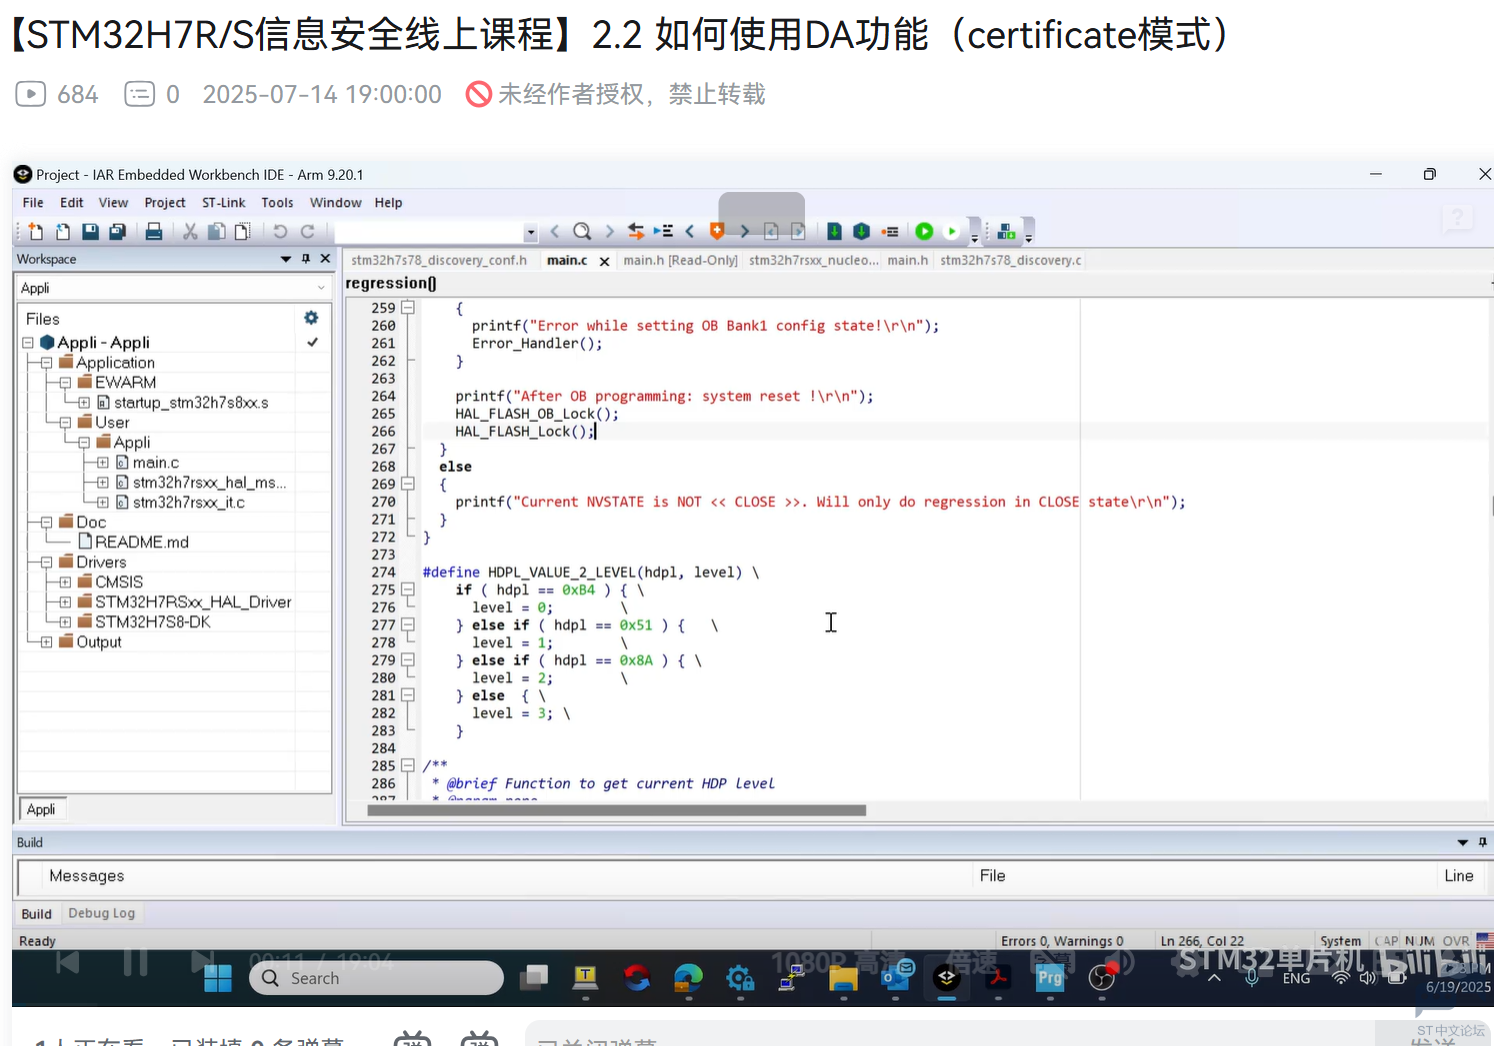Image resolution: width=1494 pixels, height=1046 pixels.
Task: Open workspace settings gear icon in Files header
Action: [311, 318]
